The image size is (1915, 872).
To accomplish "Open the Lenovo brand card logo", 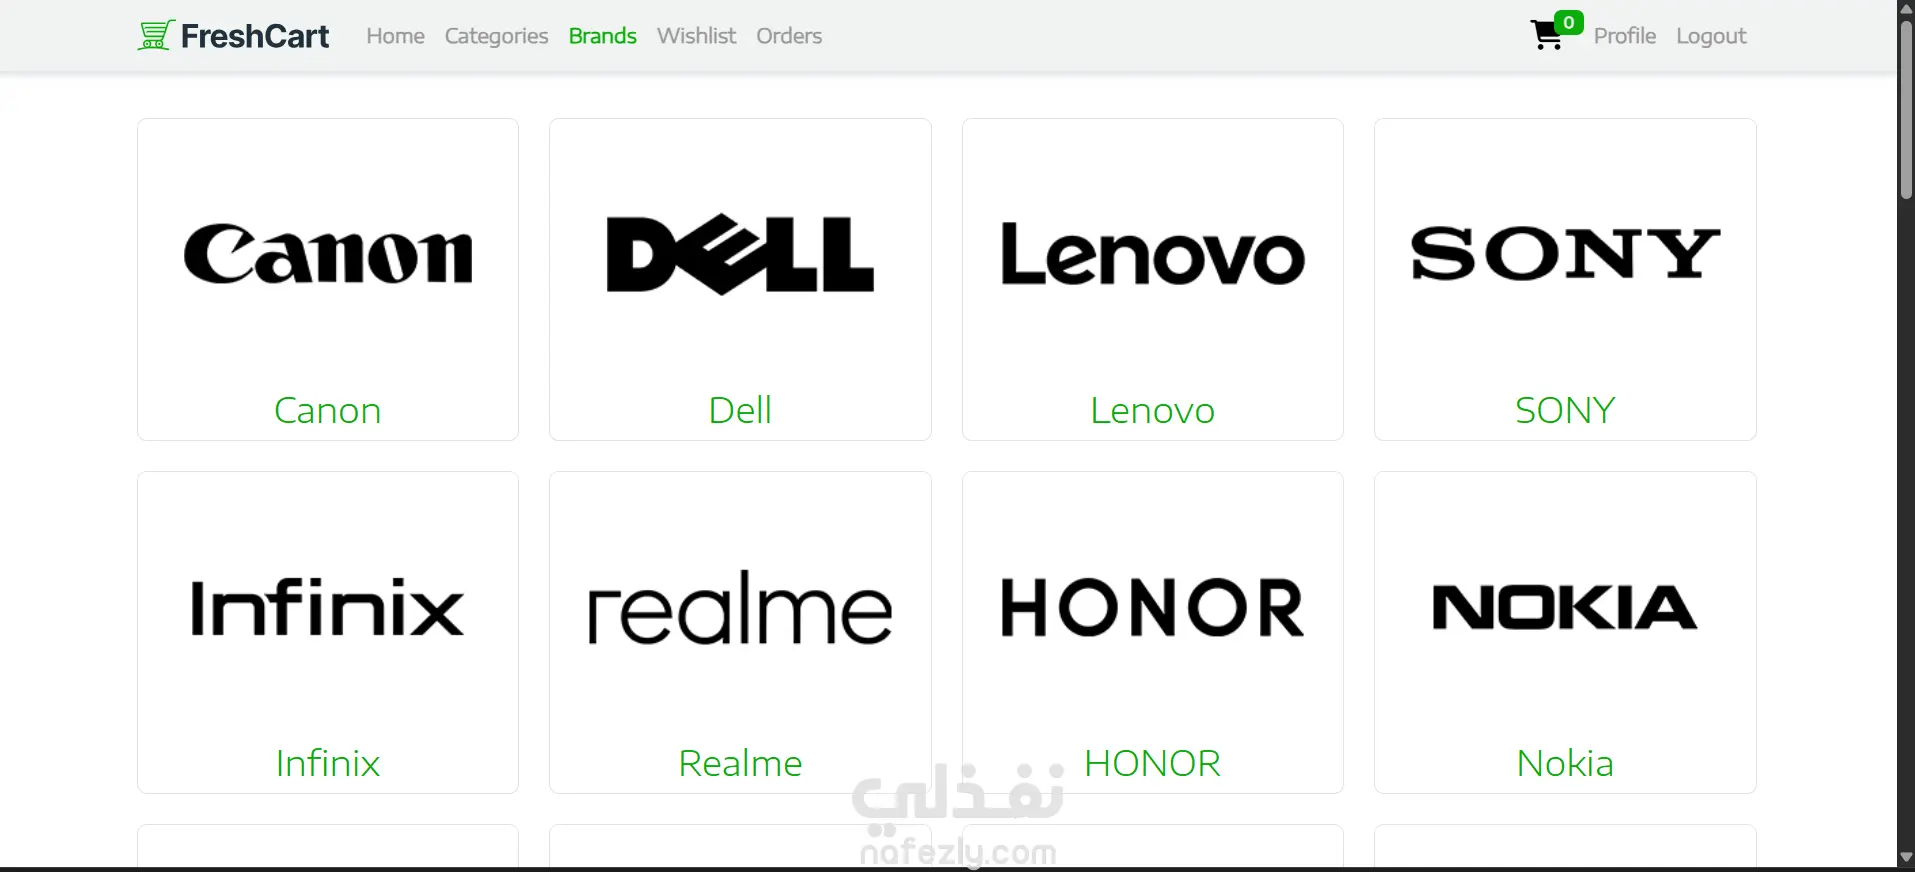I will click(1153, 255).
